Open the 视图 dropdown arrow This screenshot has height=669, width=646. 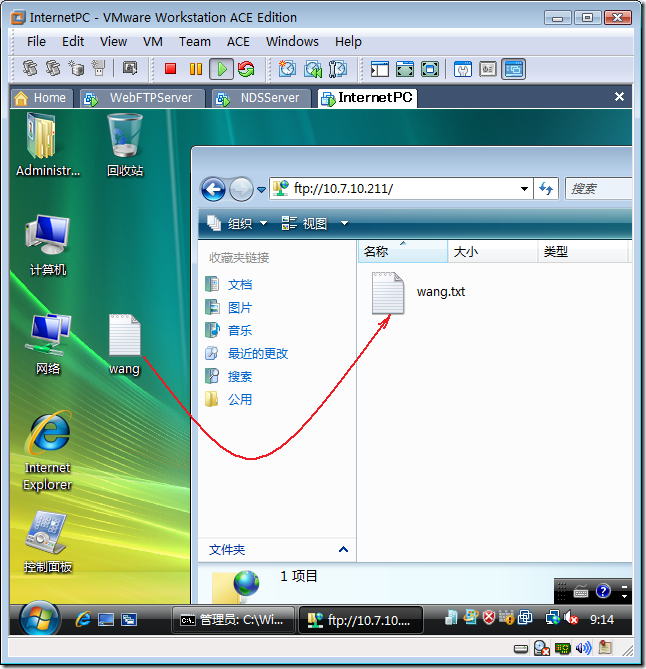[x=344, y=223]
